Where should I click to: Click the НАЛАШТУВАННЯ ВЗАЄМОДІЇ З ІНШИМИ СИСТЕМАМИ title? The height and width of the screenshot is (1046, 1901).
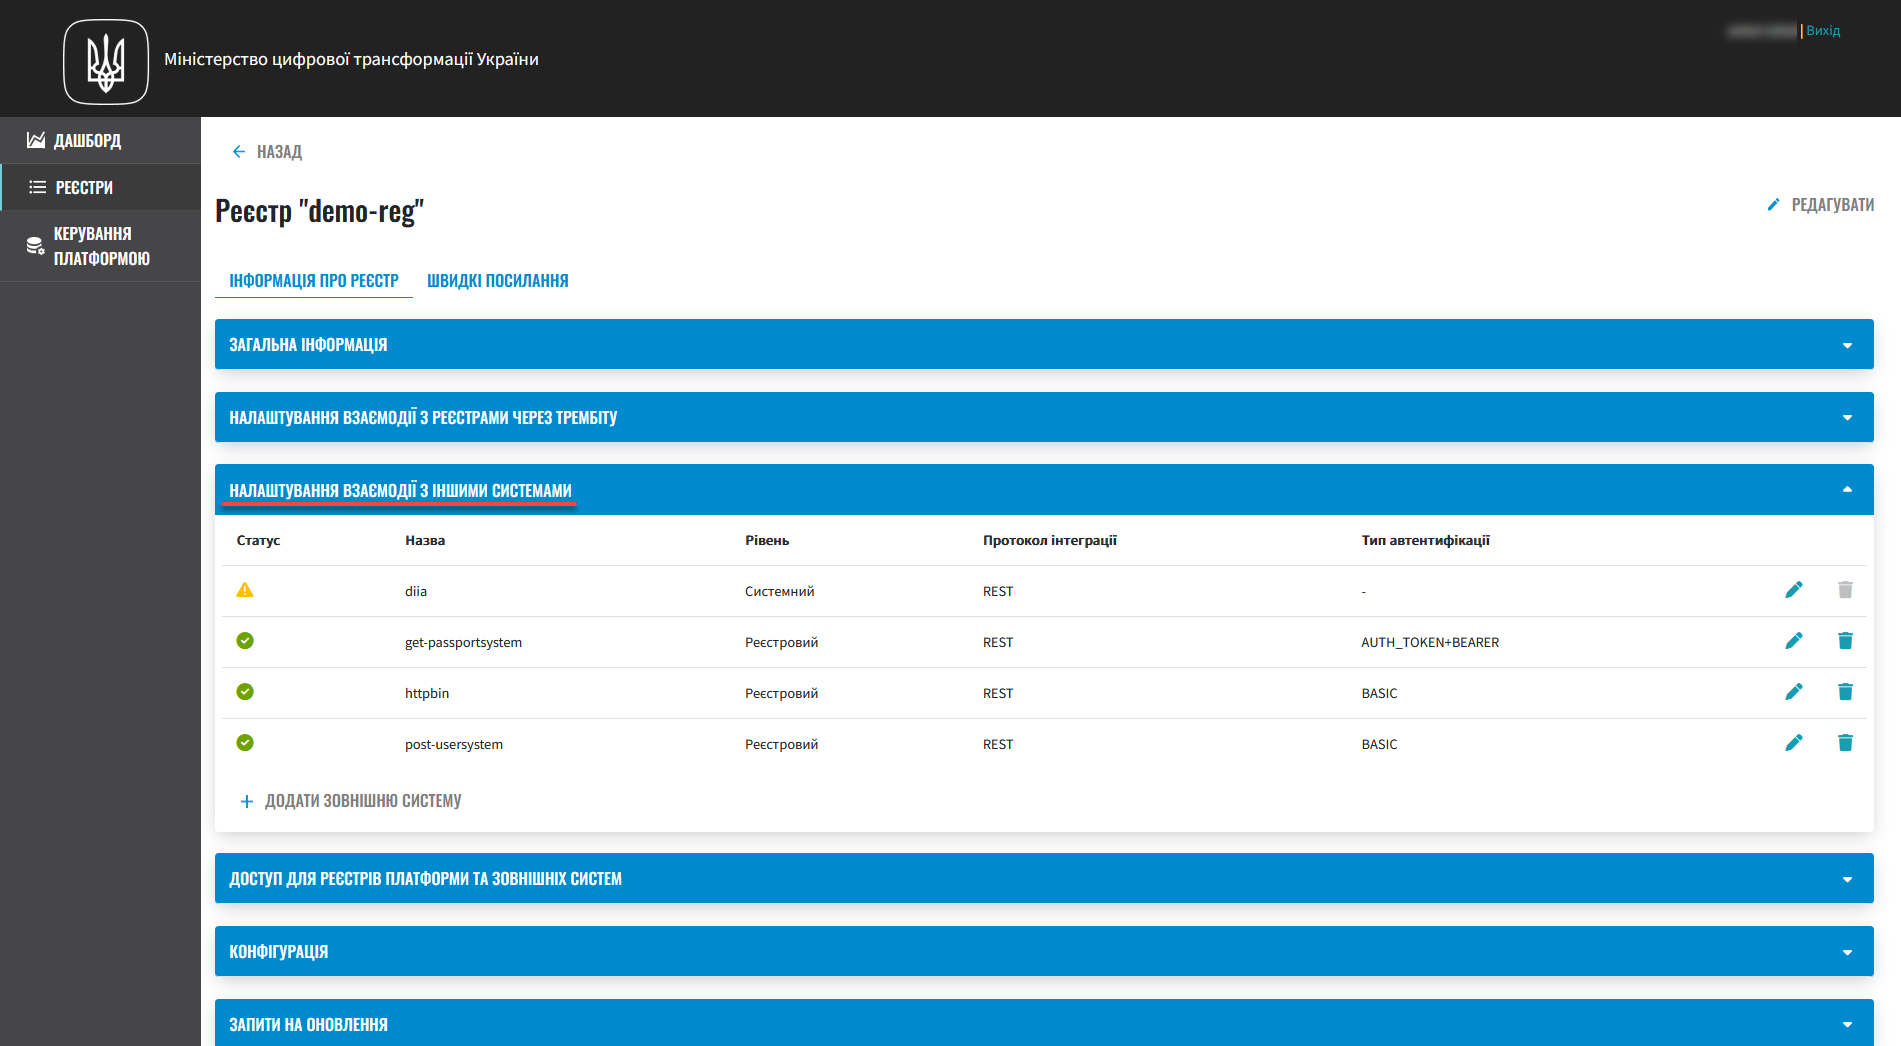400,490
